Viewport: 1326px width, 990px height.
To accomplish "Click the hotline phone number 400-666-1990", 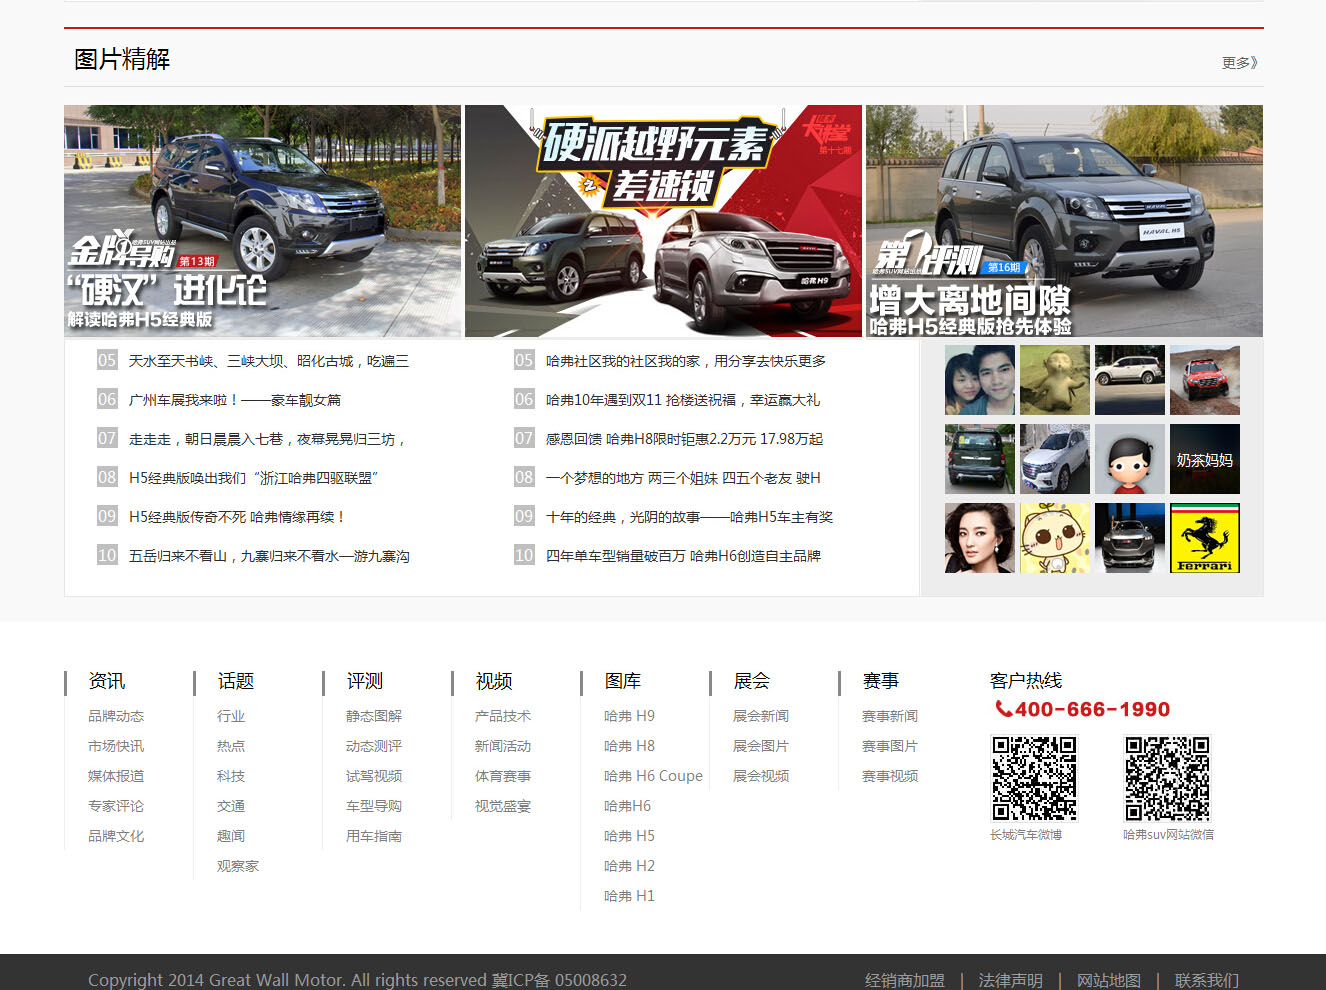I will coord(1082,709).
